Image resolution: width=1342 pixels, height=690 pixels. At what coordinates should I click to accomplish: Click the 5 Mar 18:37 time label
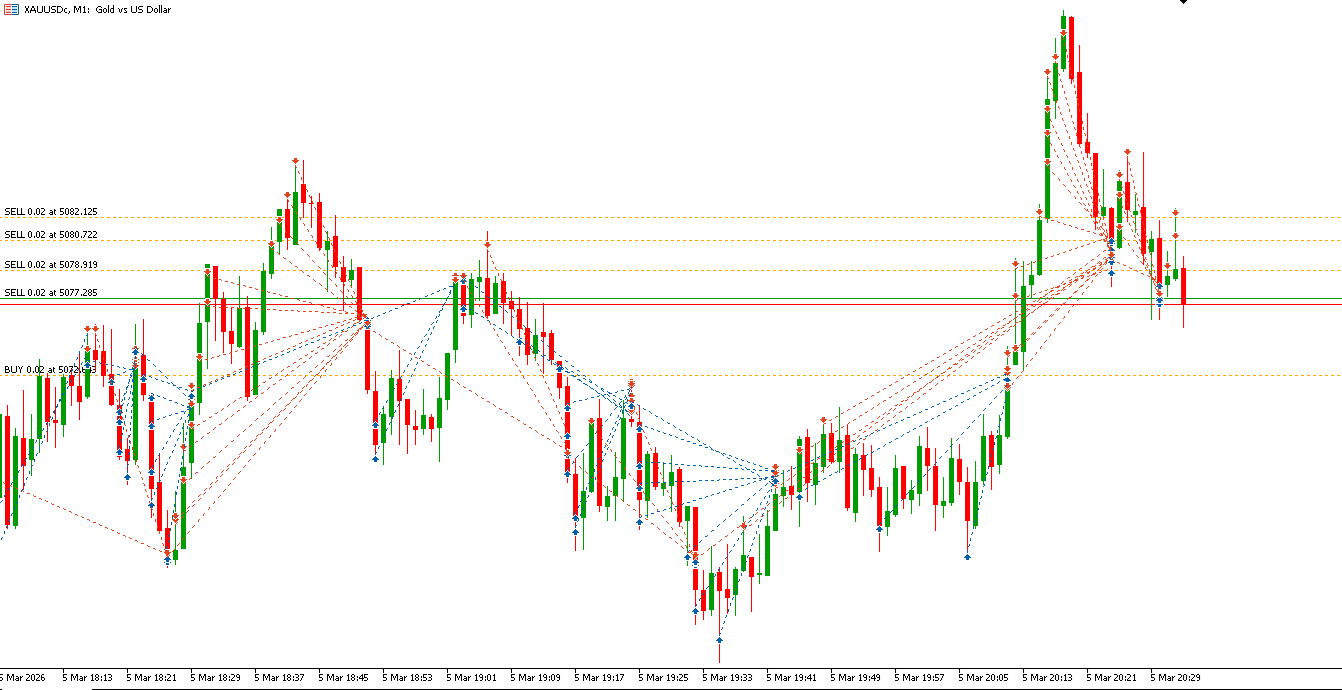[279, 677]
